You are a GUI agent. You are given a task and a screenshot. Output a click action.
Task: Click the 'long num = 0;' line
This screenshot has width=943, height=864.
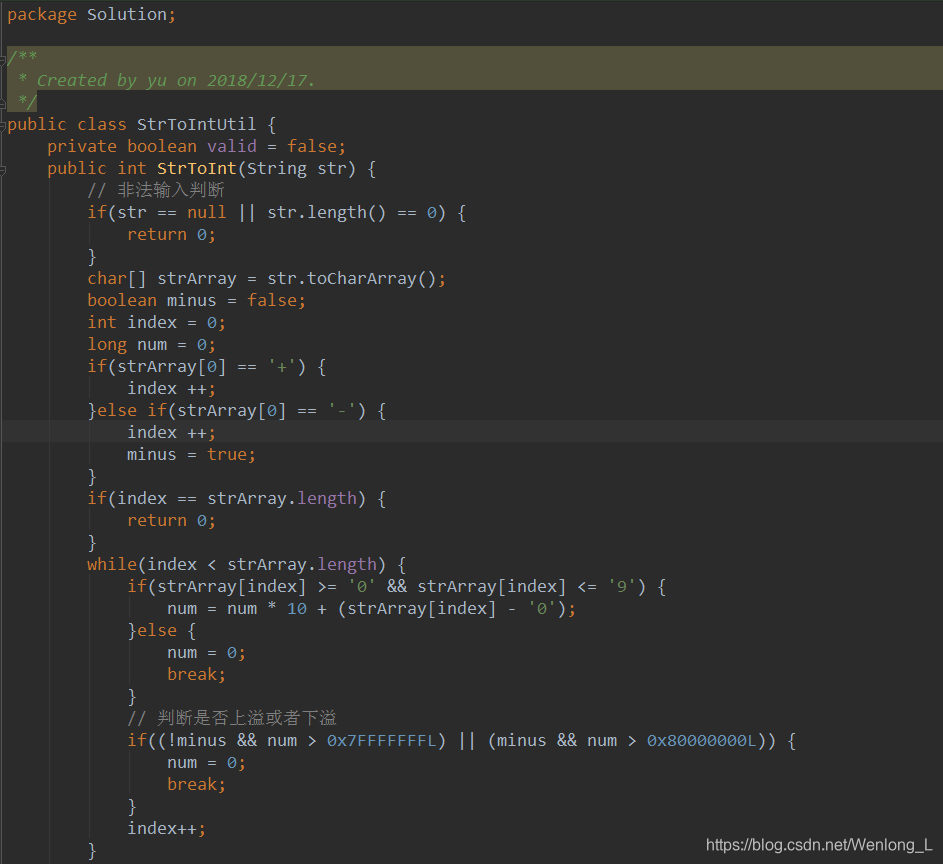[x=152, y=345]
